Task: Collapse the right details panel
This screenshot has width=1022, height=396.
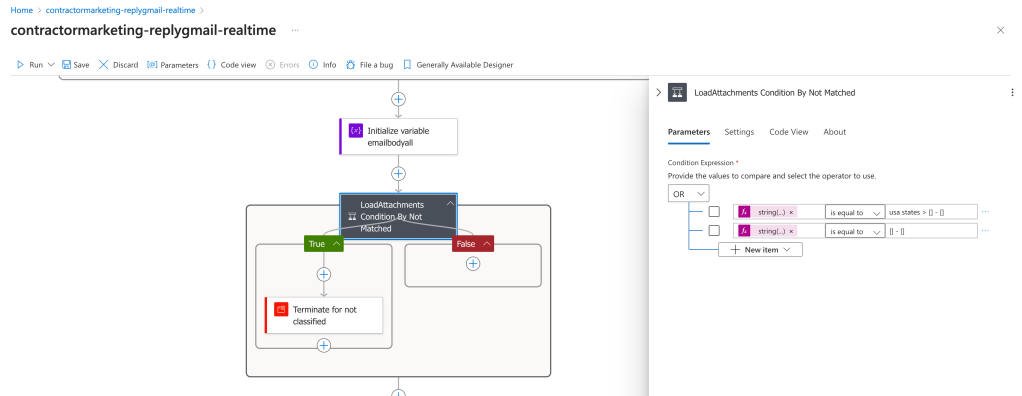Action: pyautogui.click(x=658, y=92)
